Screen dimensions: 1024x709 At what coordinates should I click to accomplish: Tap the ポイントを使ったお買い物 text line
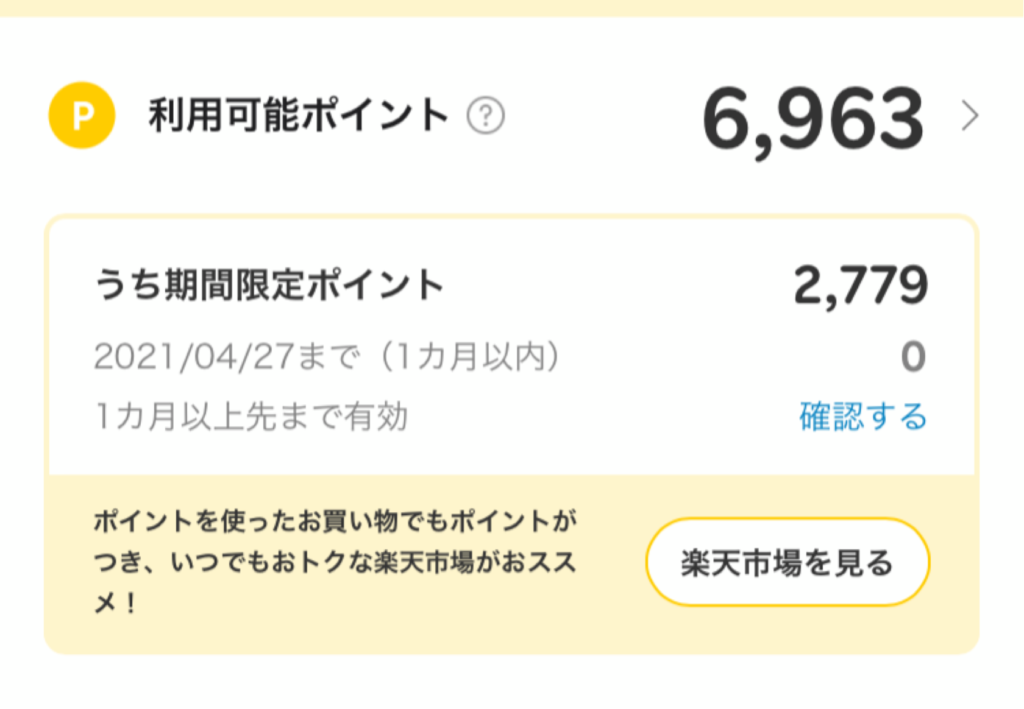[x=335, y=521]
